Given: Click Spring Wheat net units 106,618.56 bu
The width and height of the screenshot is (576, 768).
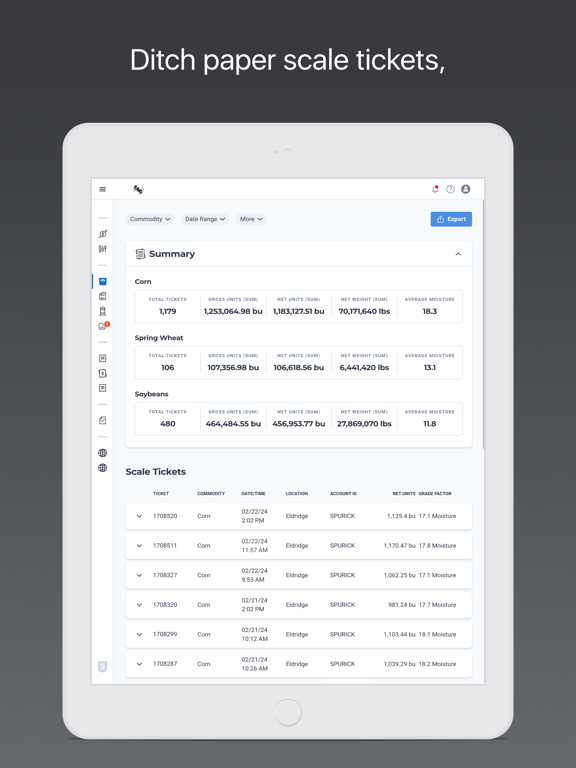Looking at the screenshot, I should tap(299, 367).
